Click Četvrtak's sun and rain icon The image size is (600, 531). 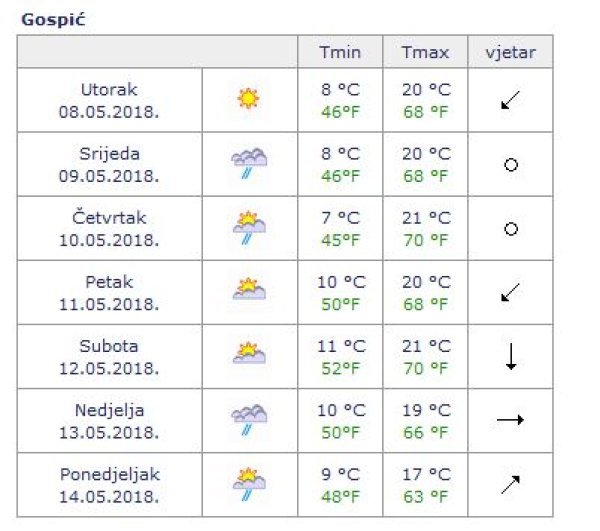click(248, 227)
